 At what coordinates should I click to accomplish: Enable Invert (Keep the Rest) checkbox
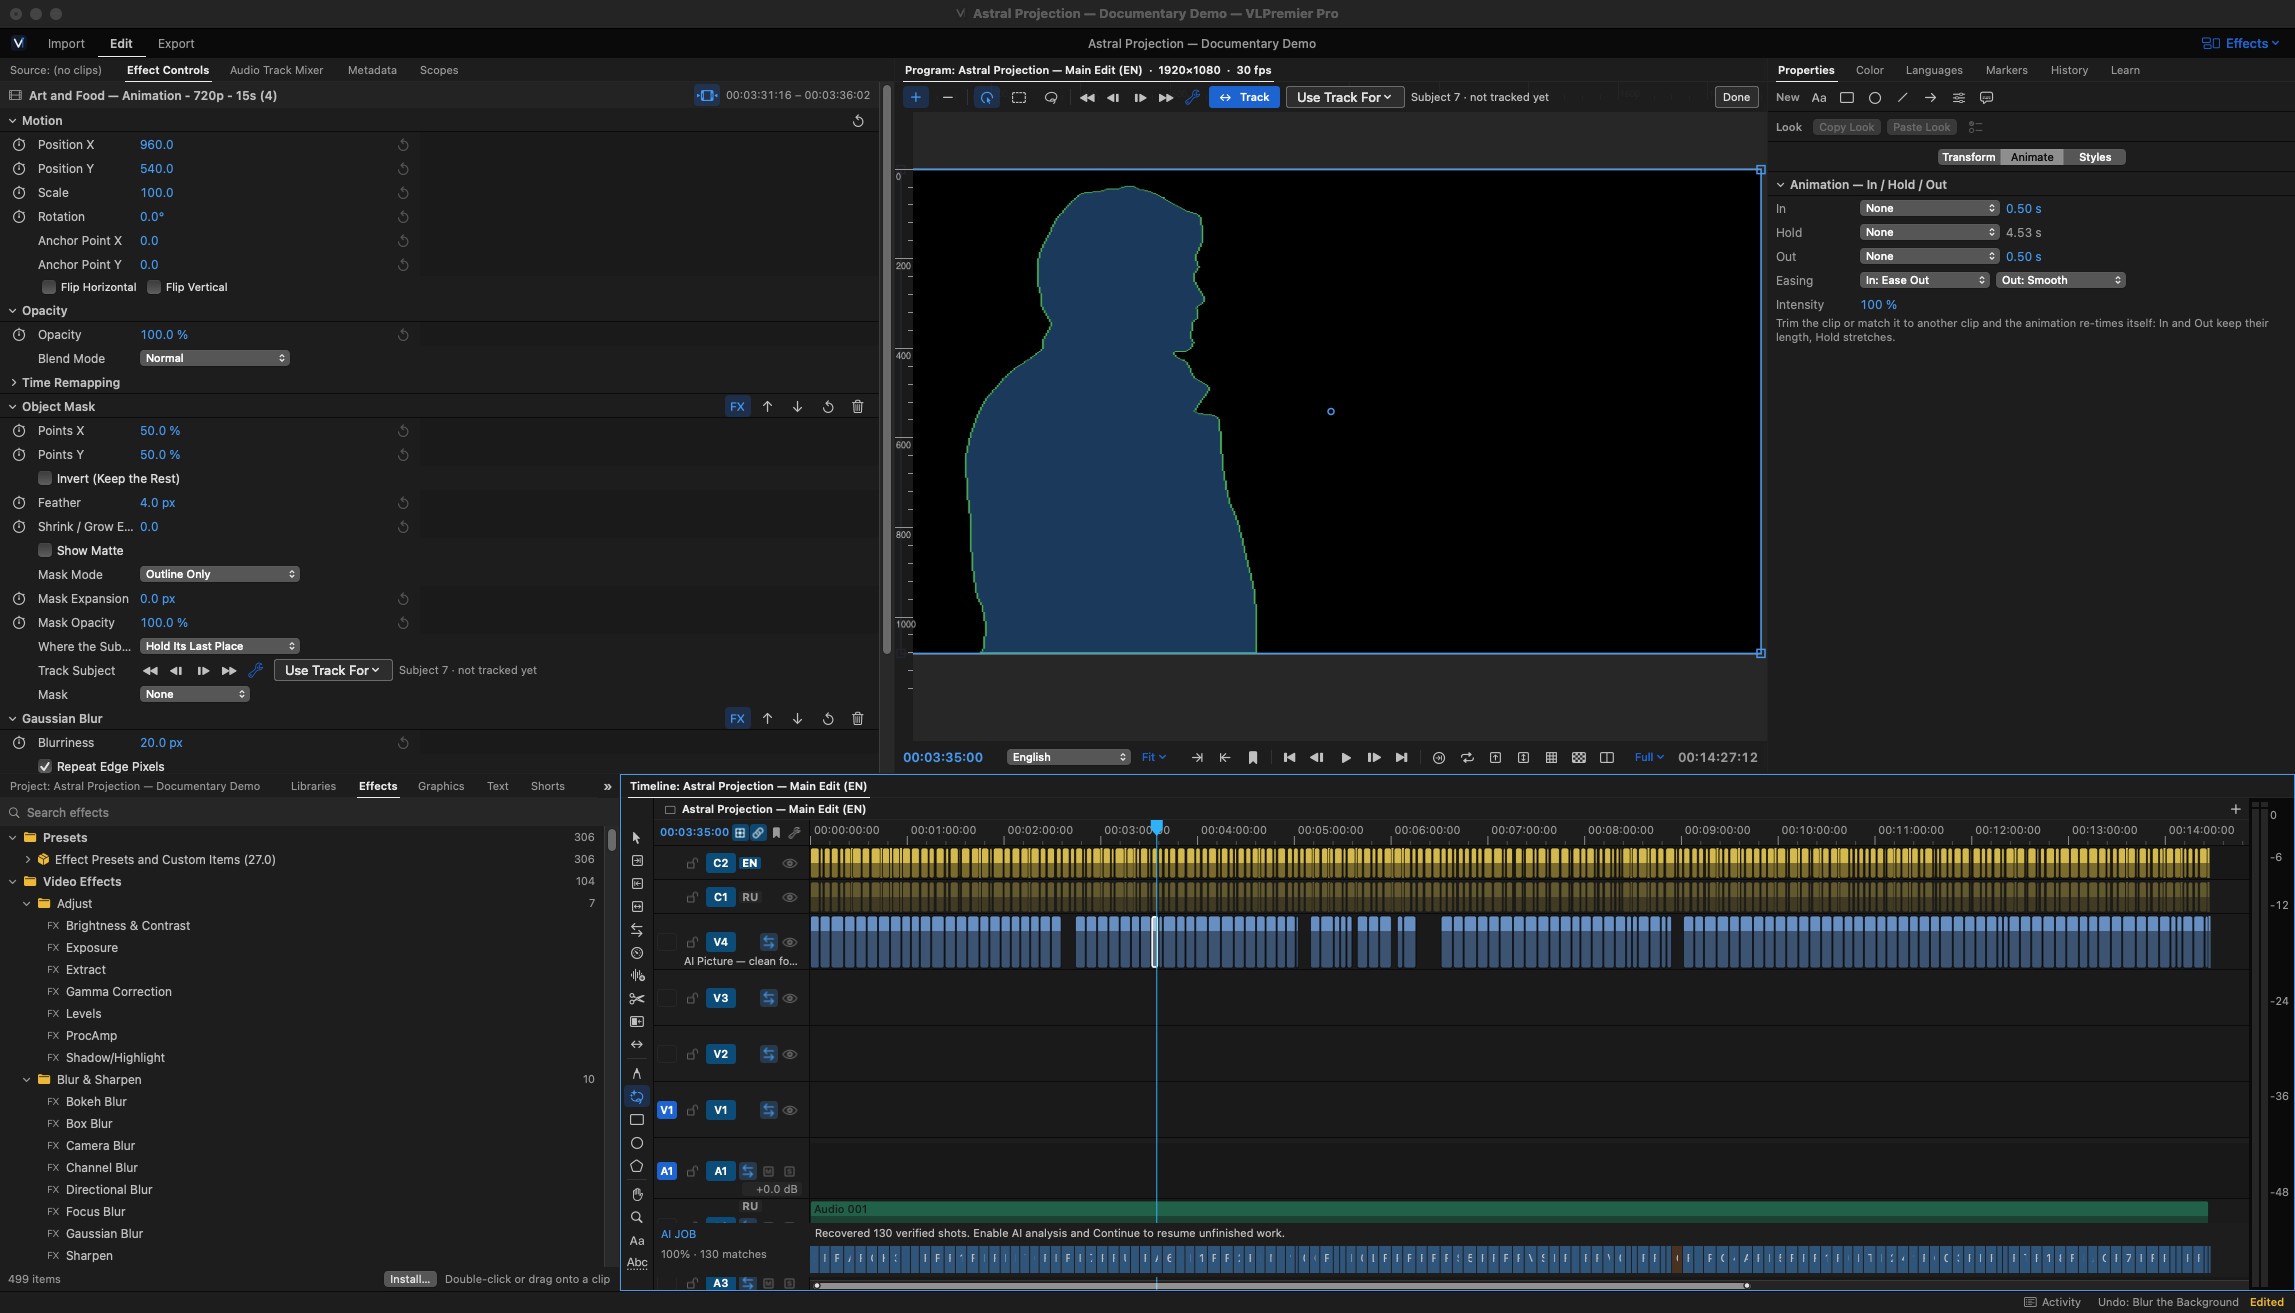45,478
